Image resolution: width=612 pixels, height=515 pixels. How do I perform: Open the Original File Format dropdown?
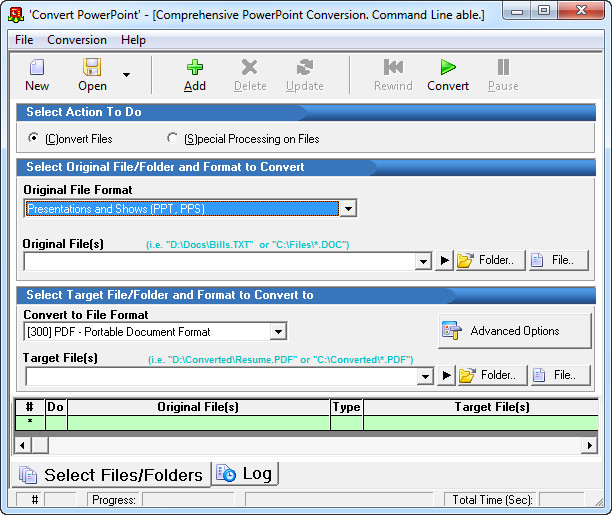(x=348, y=208)
